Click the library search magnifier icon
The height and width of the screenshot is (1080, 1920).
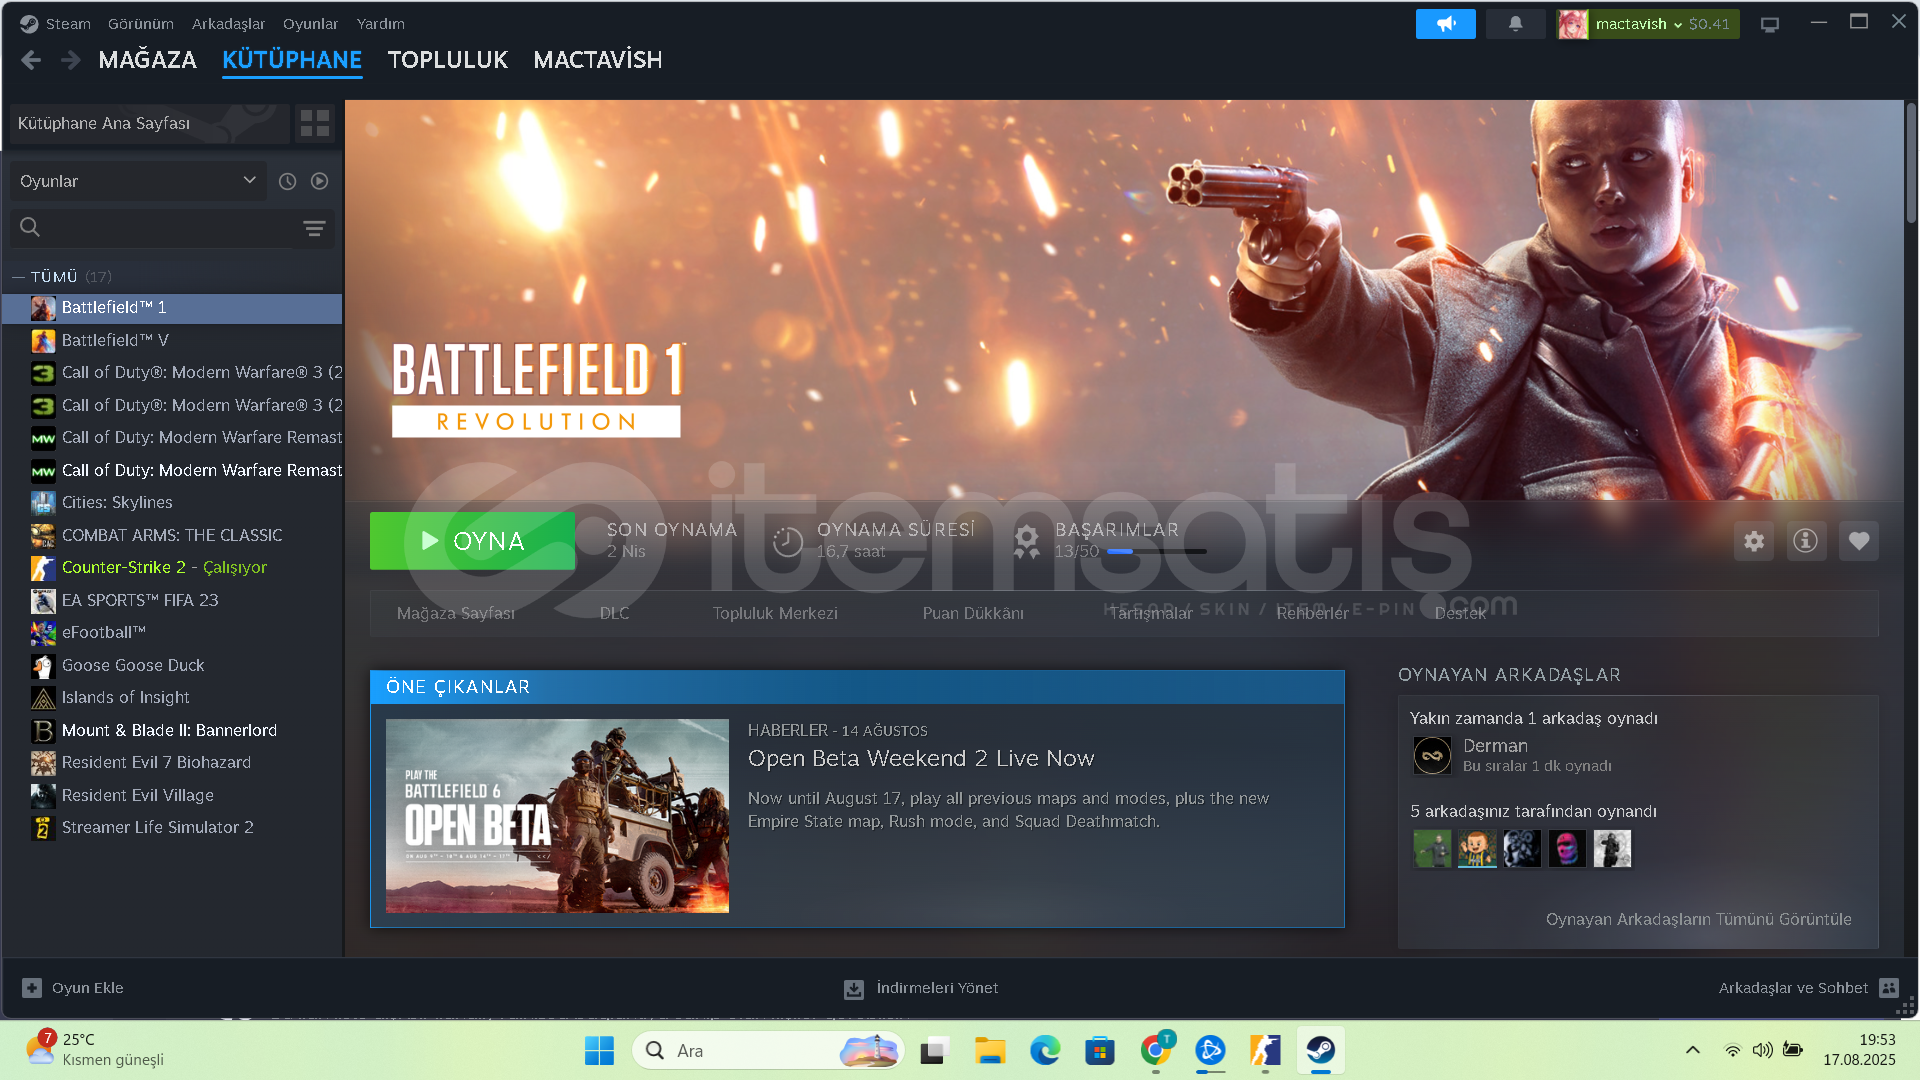[x=30, y=227]
